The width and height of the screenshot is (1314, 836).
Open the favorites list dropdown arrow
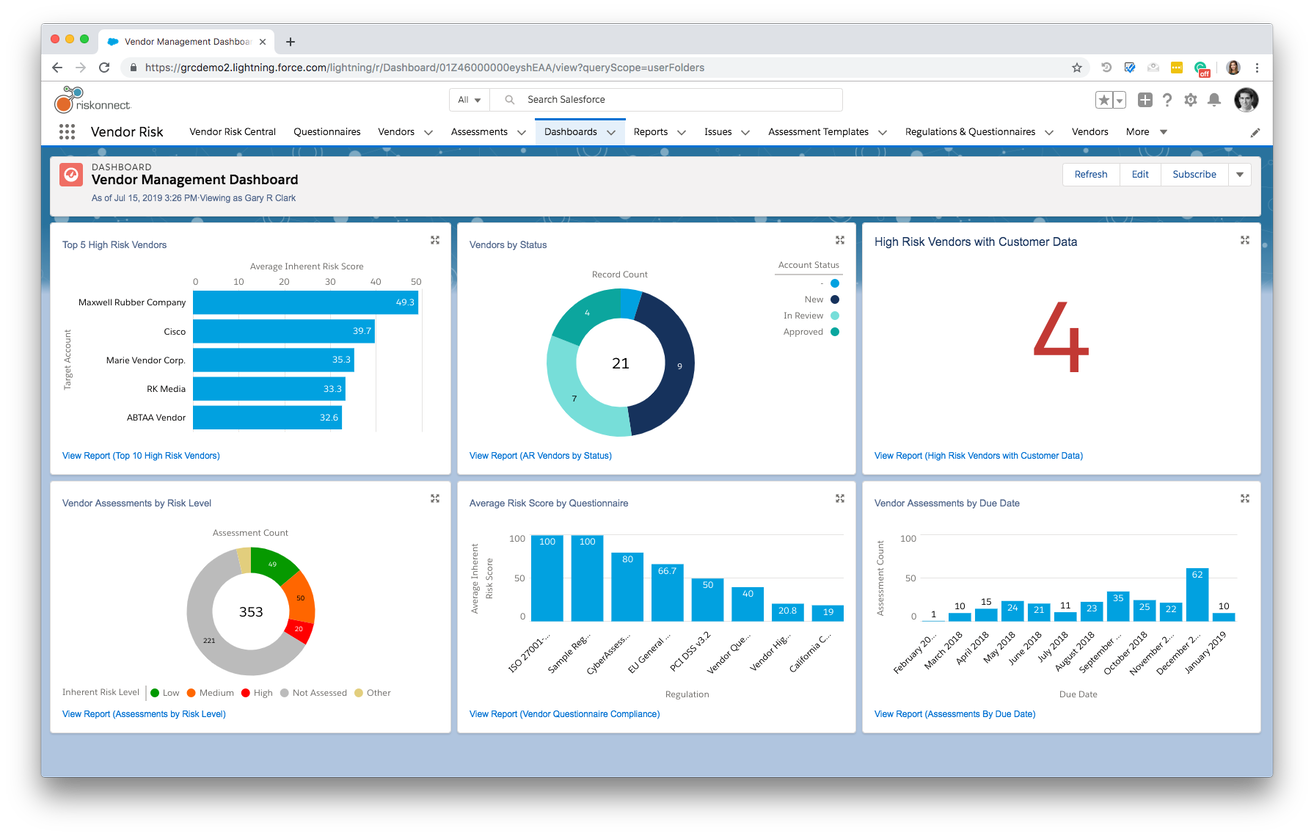1120,100
